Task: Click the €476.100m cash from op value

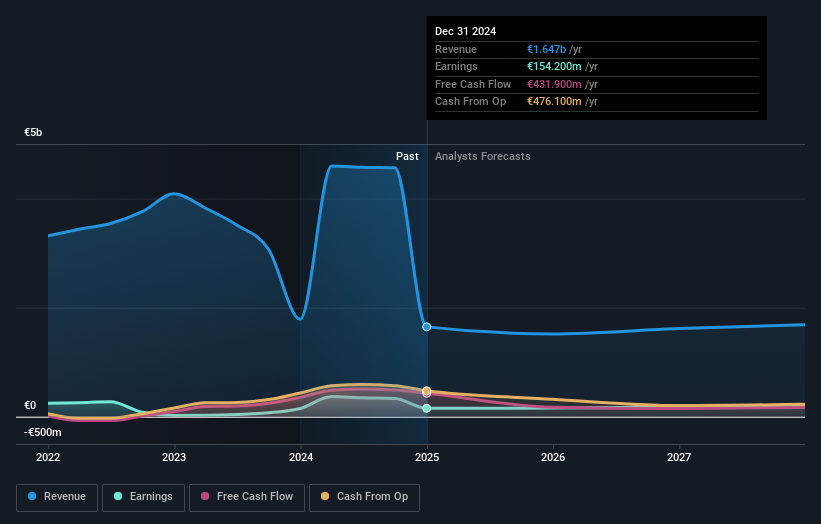Action: pos(554,102)
